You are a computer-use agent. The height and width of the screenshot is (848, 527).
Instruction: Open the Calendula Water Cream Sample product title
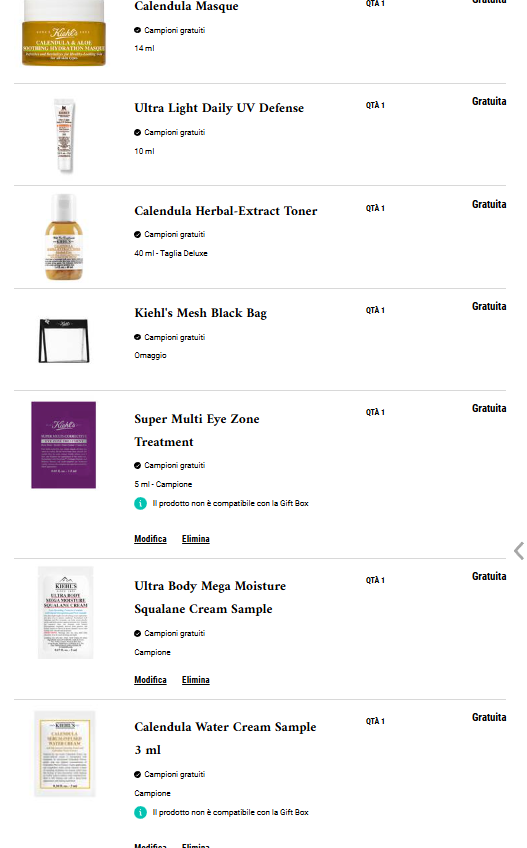225,738
